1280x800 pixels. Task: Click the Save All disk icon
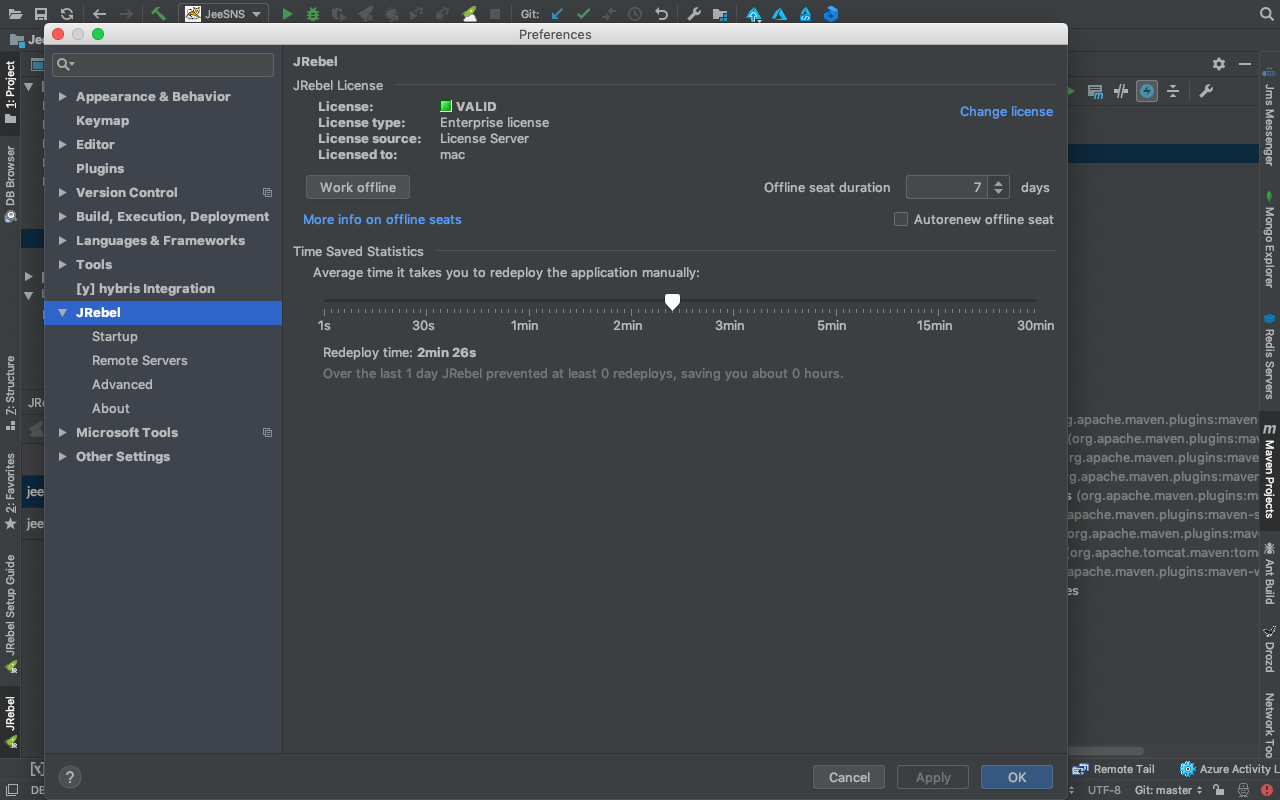coord(41,14)
